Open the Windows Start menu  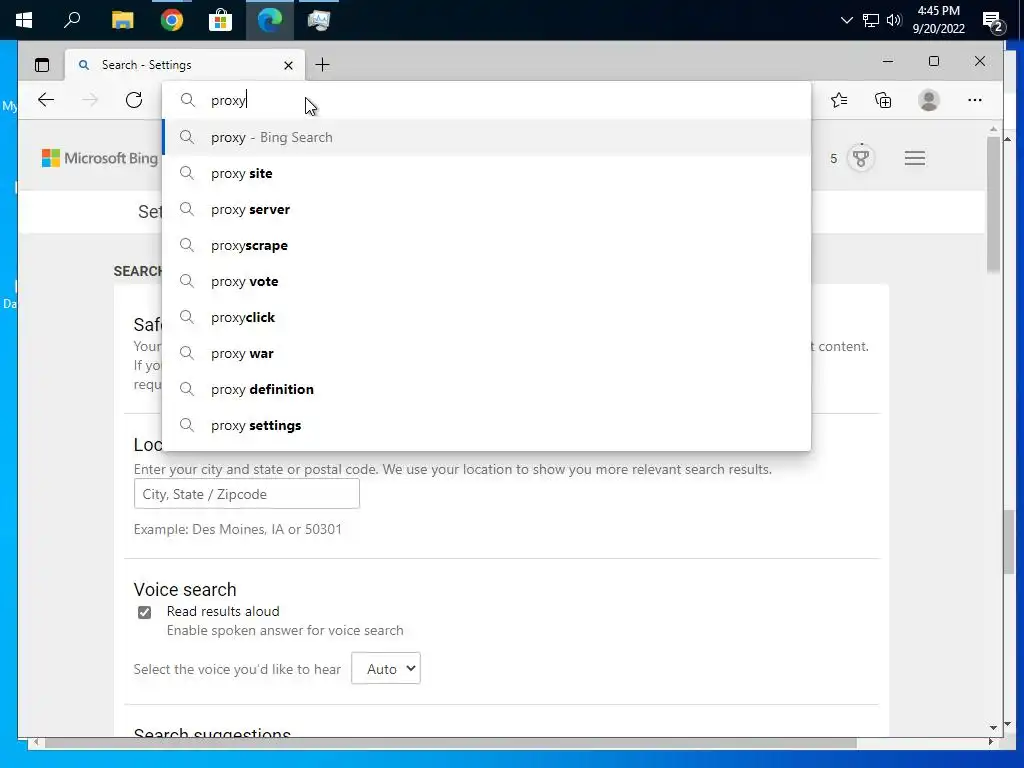pos(24,20)
